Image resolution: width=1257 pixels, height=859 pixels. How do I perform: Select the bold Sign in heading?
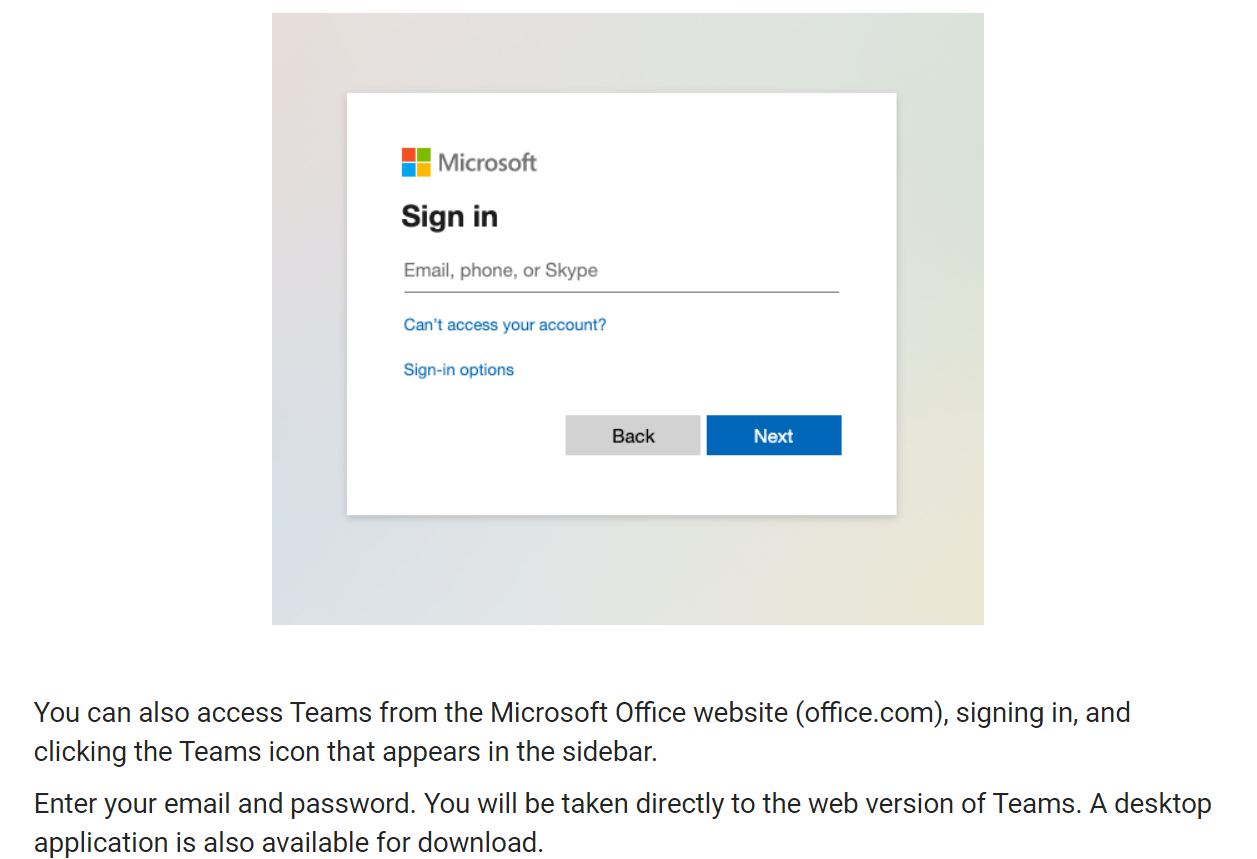click(x=449, y=216)
